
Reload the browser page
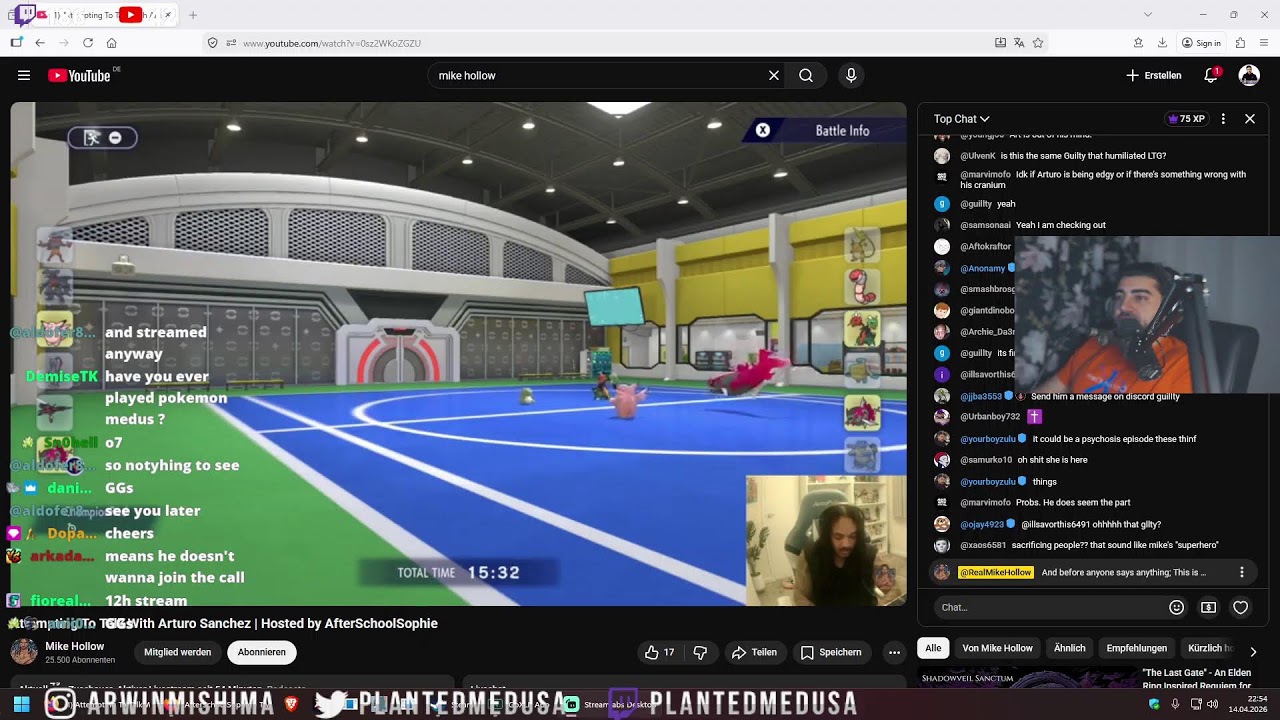pyautogui.click(x=88, y=43)
